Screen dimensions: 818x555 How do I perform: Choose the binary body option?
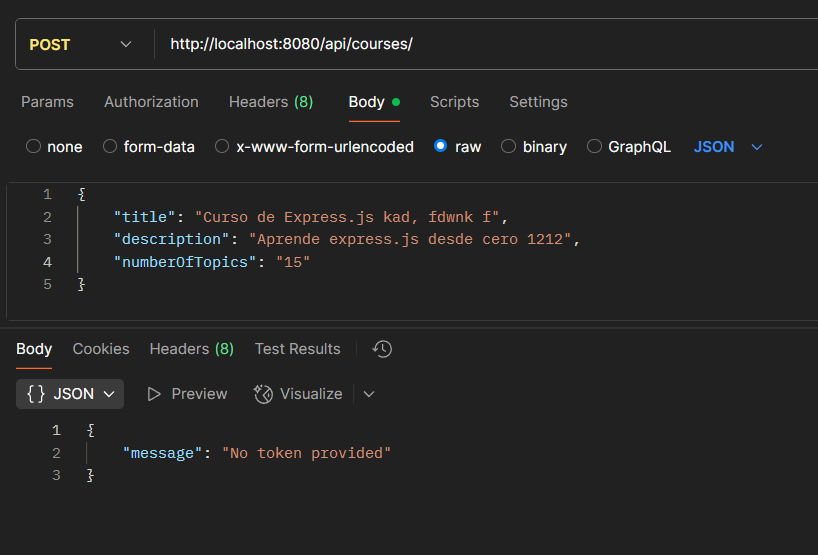point(508,146)
